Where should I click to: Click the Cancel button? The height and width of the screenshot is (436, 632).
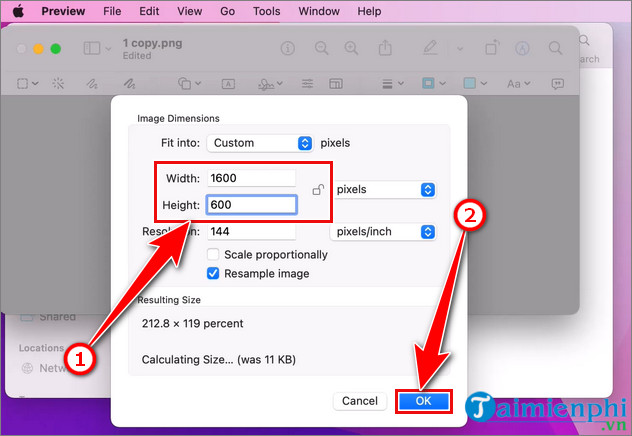pos(360,401)
